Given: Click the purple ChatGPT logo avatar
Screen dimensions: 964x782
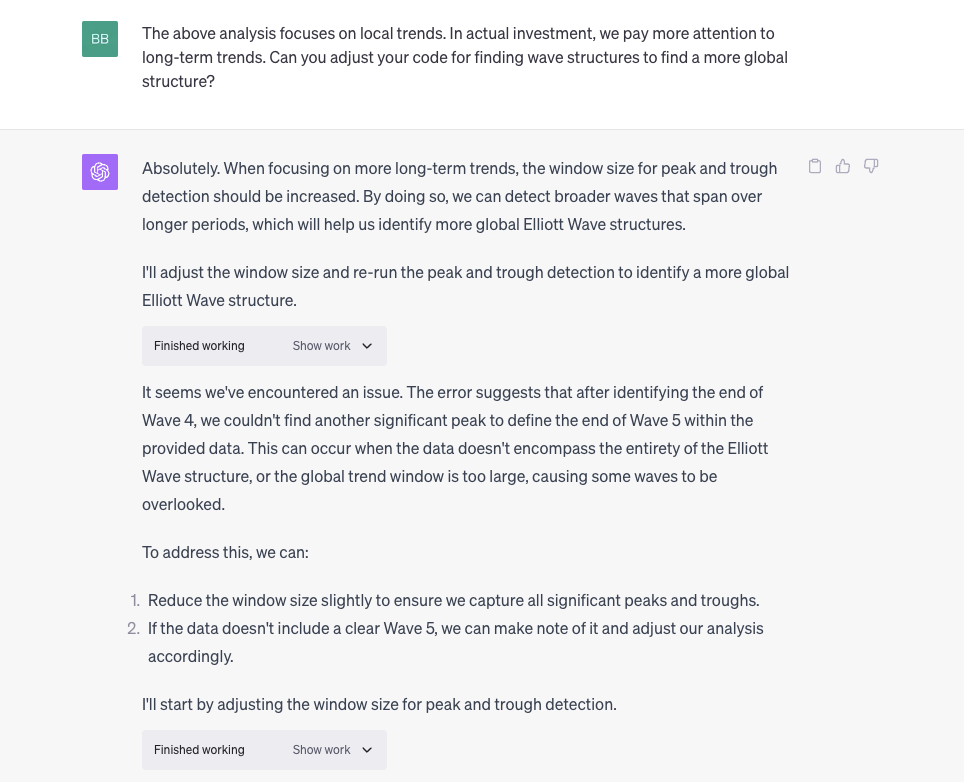Looking at the screenshot, I should coord(100,172).
